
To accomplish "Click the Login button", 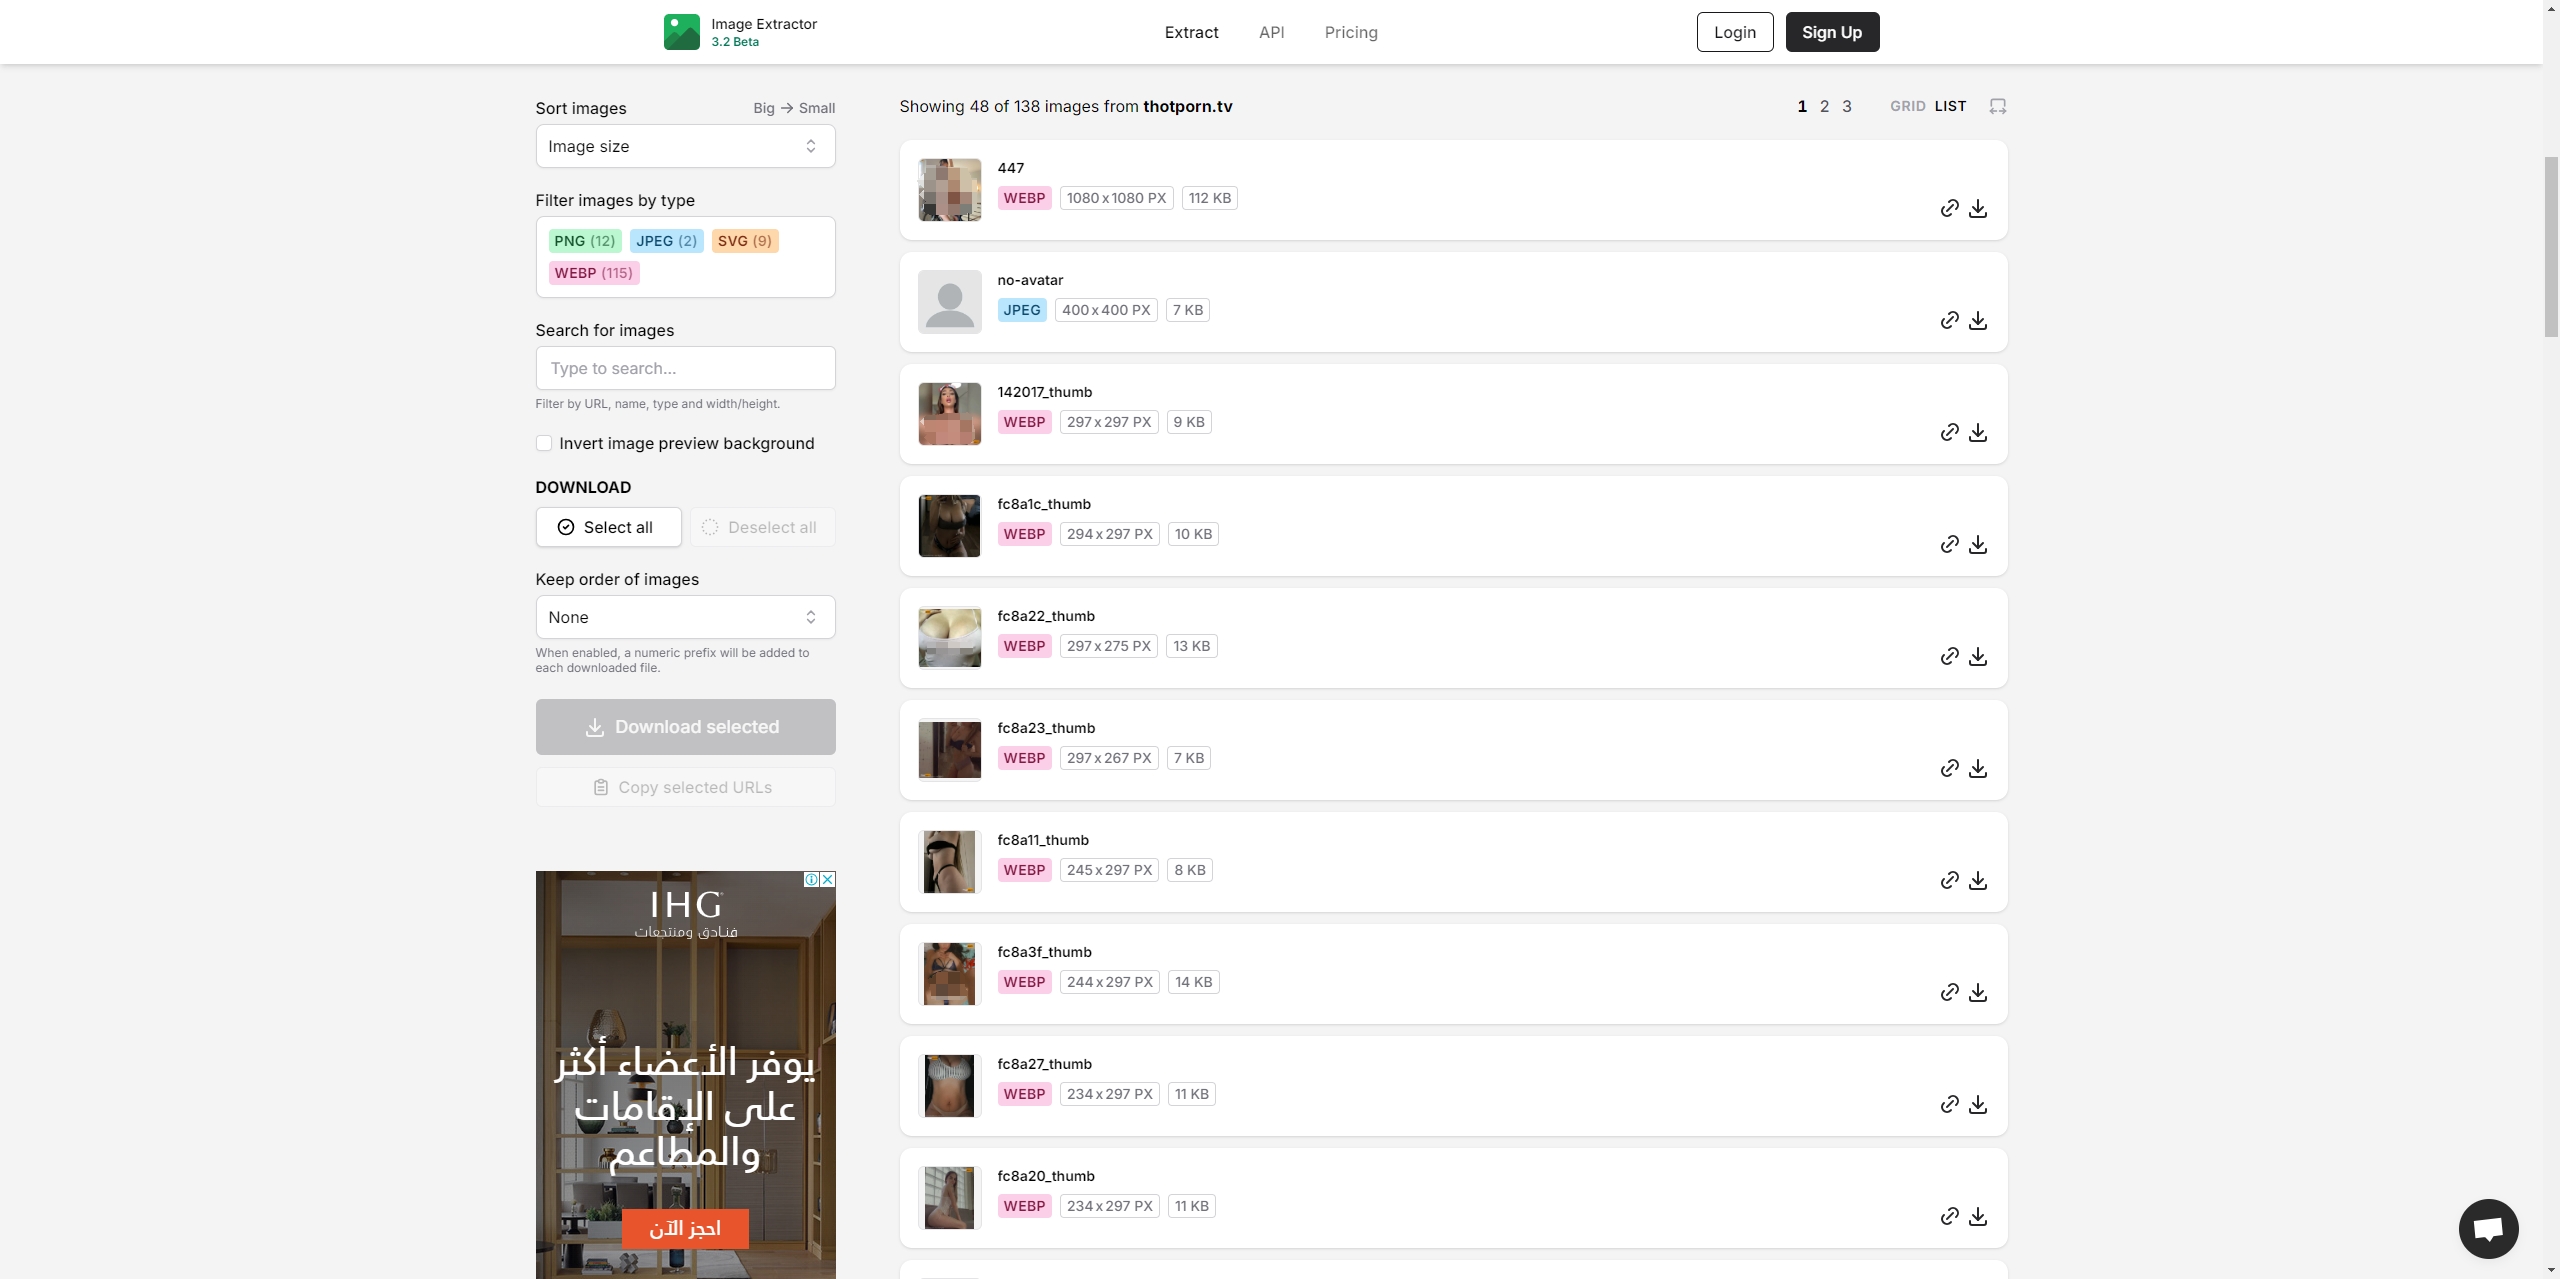I will pos(1736,31).
